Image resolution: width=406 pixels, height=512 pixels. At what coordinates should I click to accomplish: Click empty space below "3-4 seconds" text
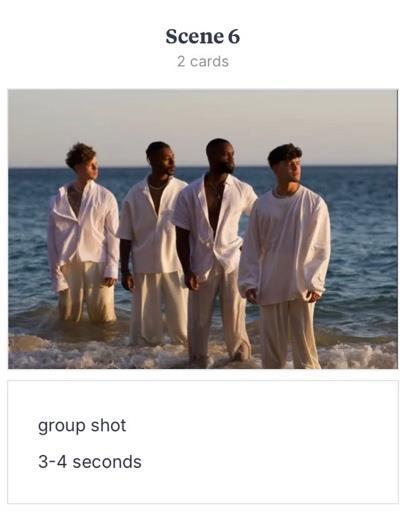click(x=203, y=487)
